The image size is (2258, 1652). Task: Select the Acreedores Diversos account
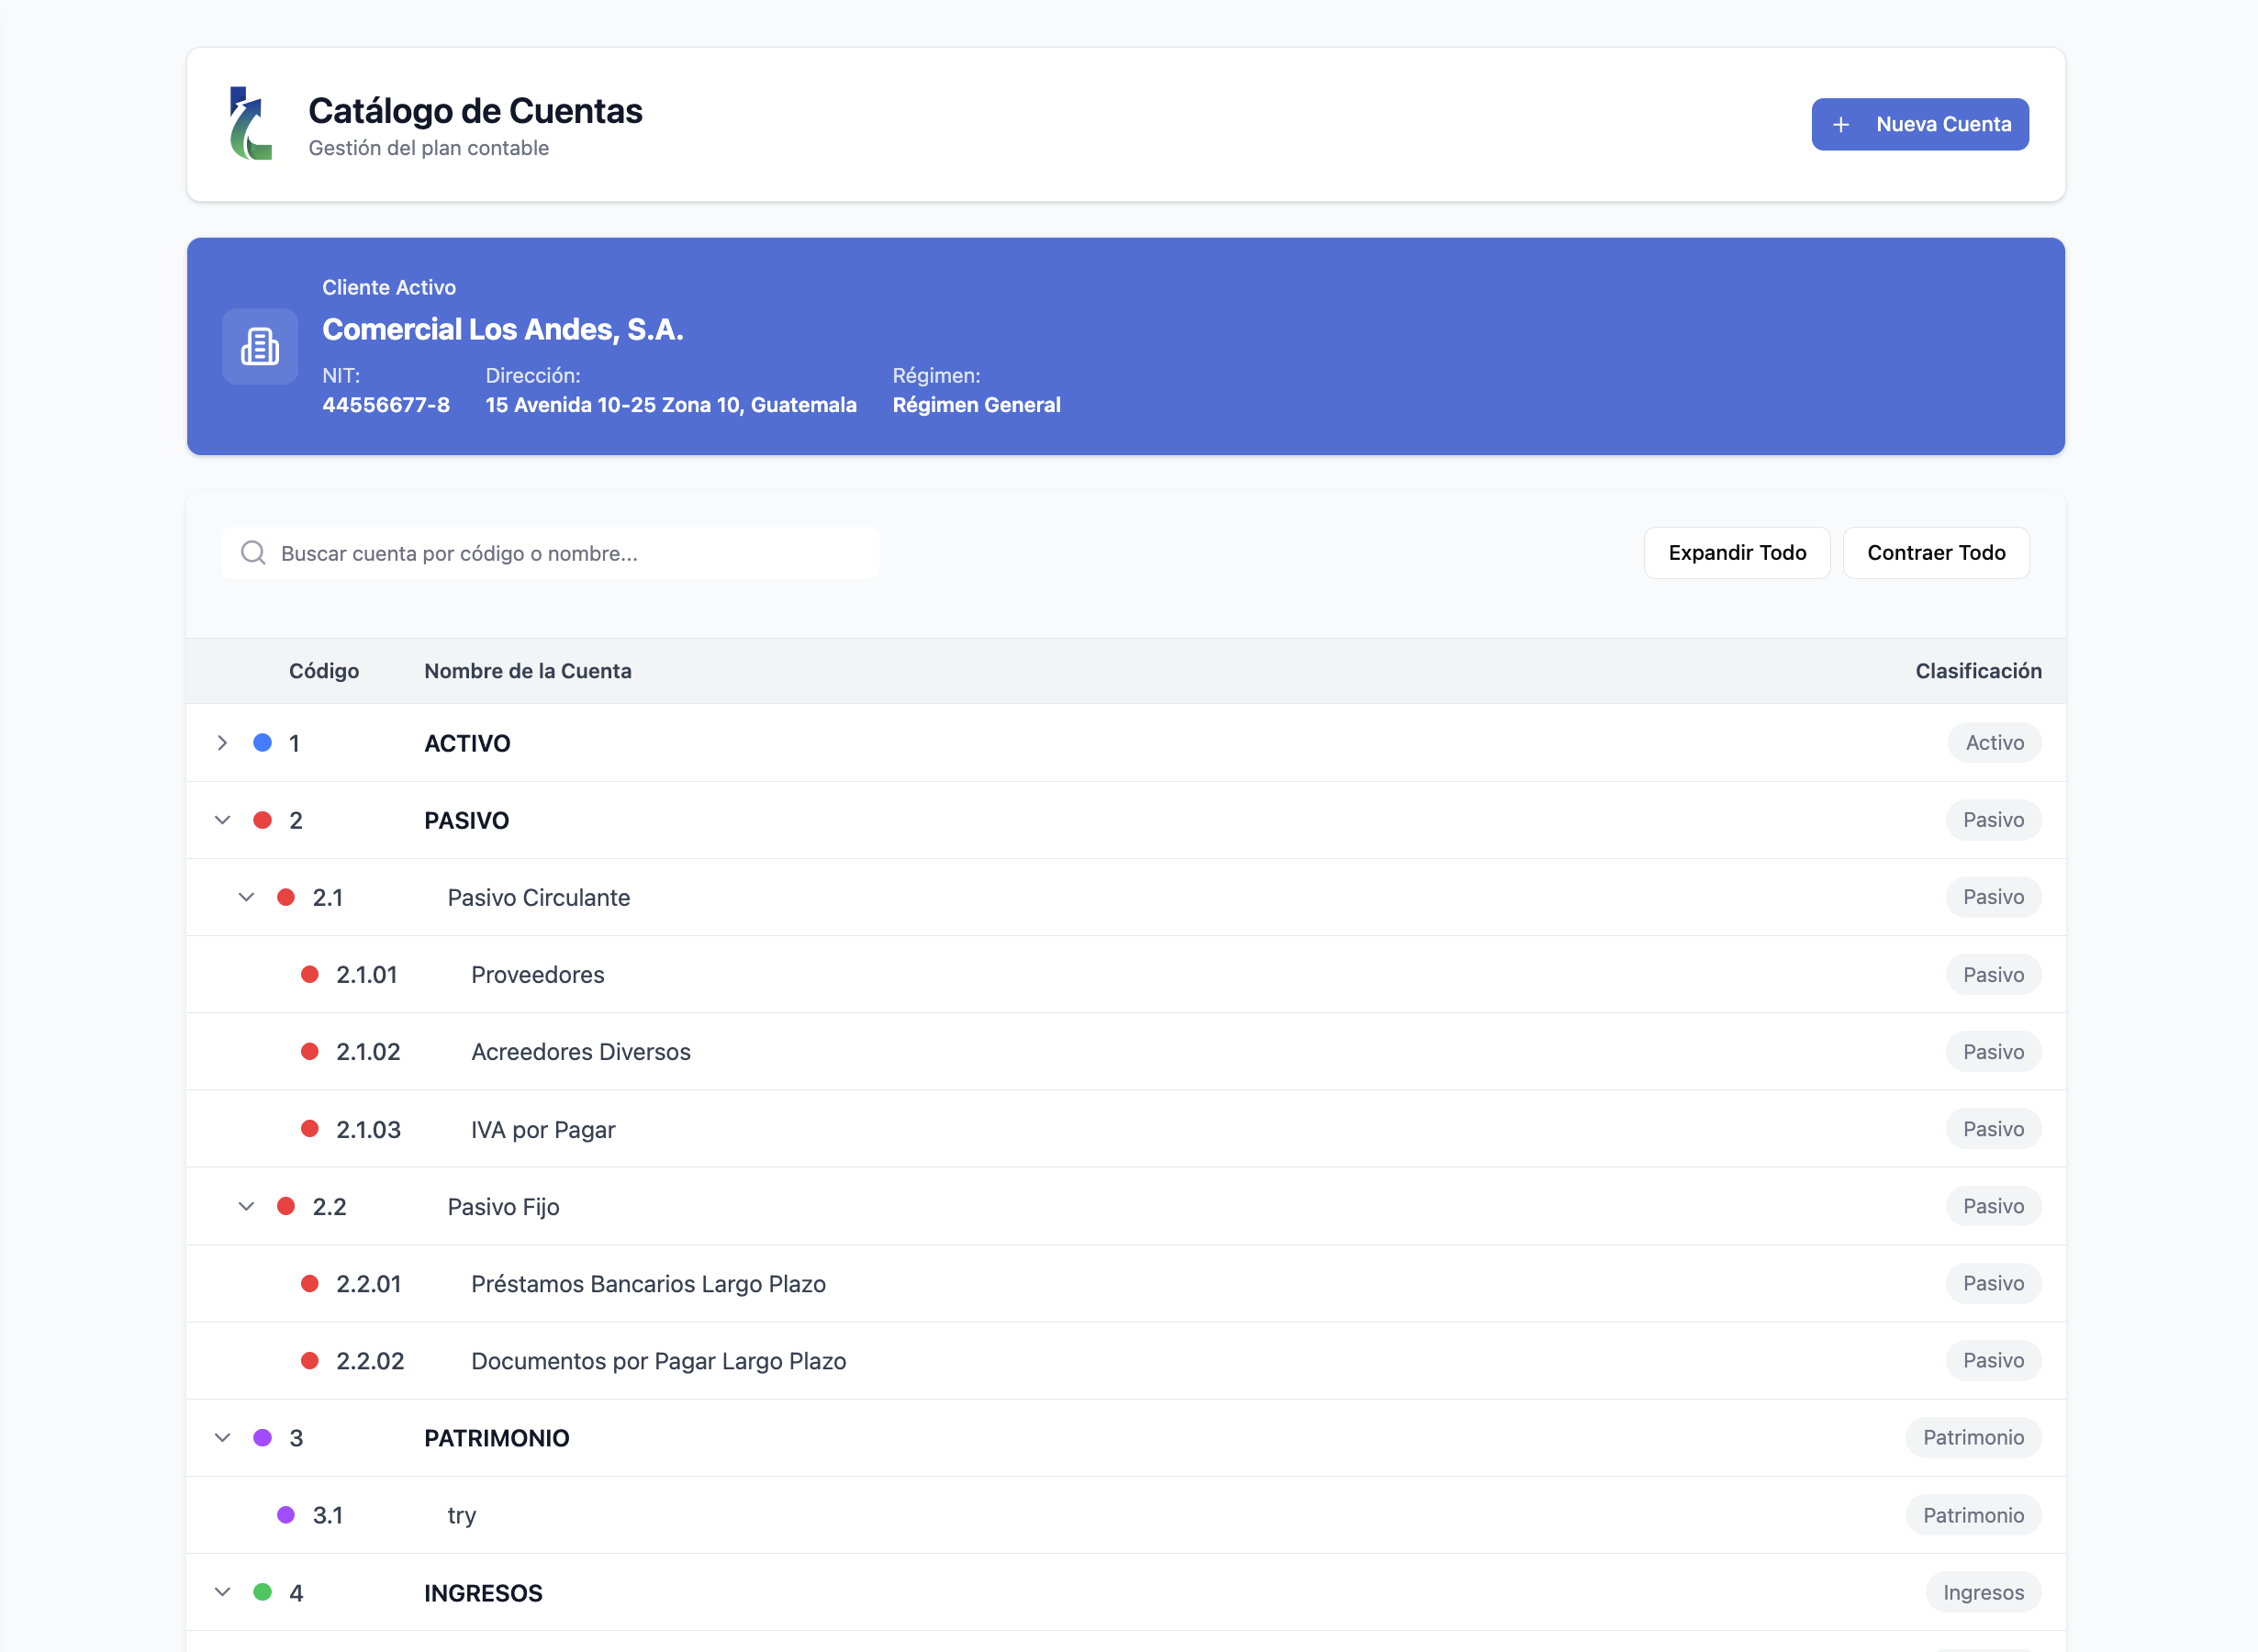coord(1126,1052)
